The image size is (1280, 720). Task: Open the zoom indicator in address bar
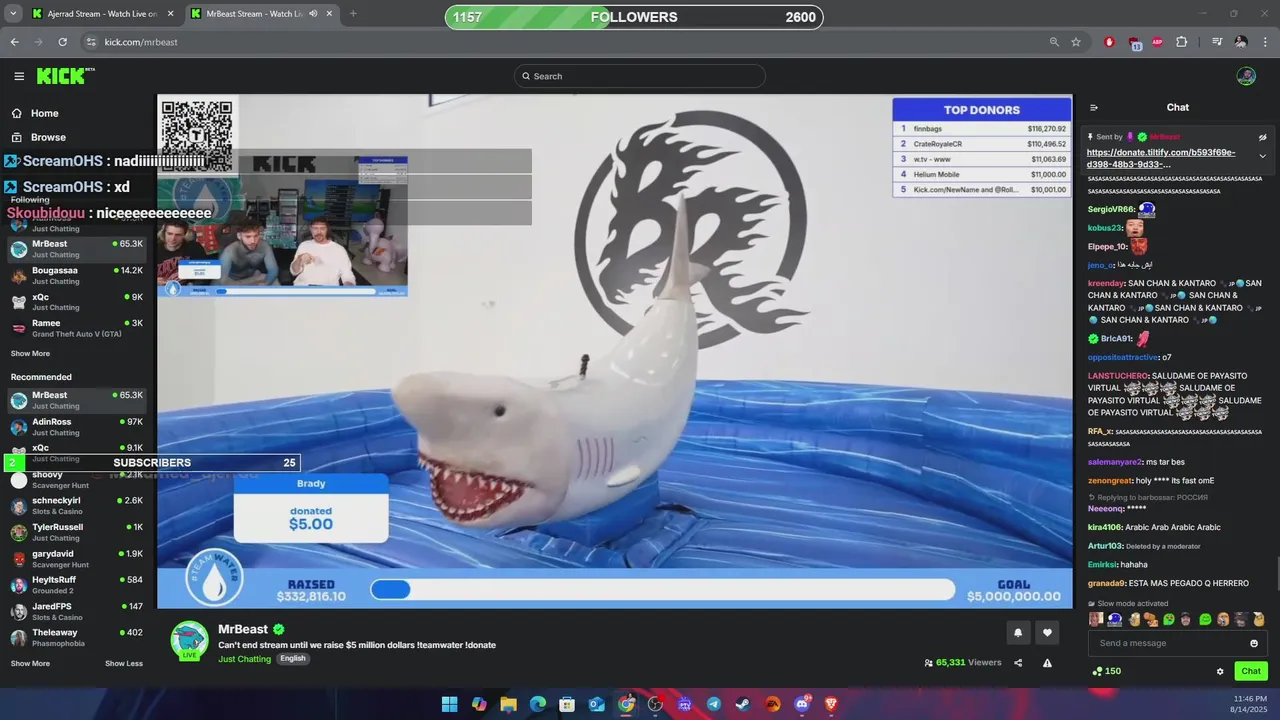pos(1054,42)
